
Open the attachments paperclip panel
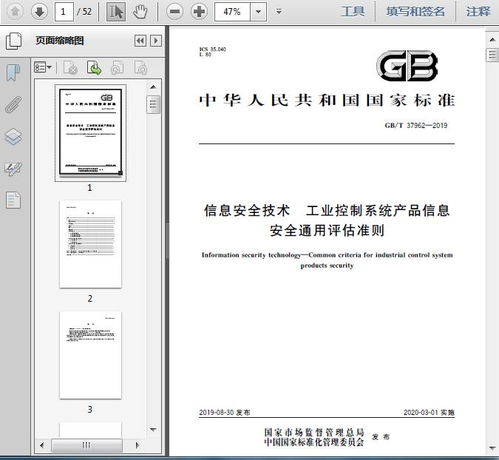(x=13, y=105)
